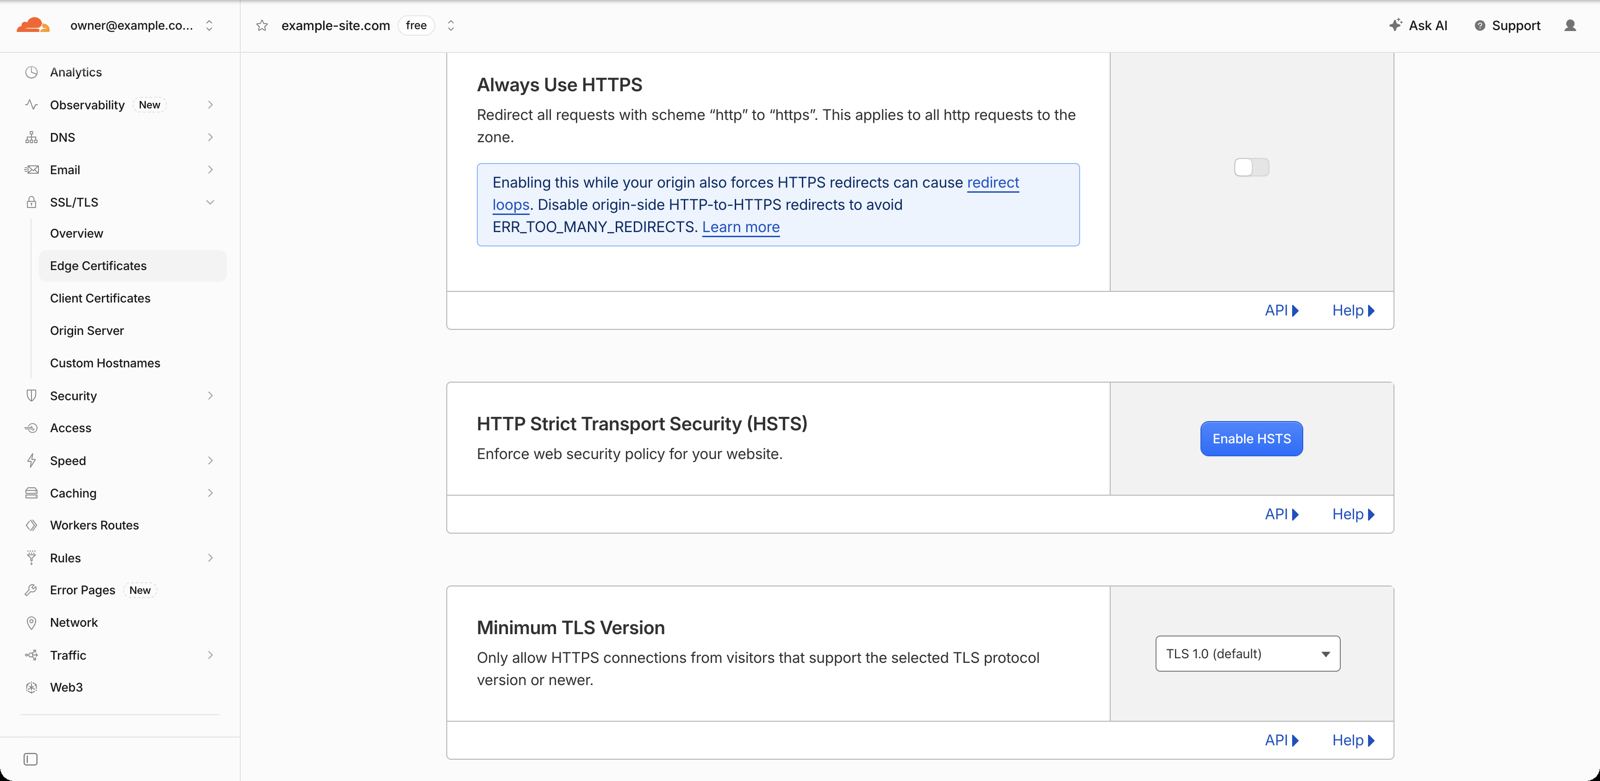Click the DNS sidebar icon
Screen dimensions: 1600x781
pyautogui.click(x=32, y=137)
